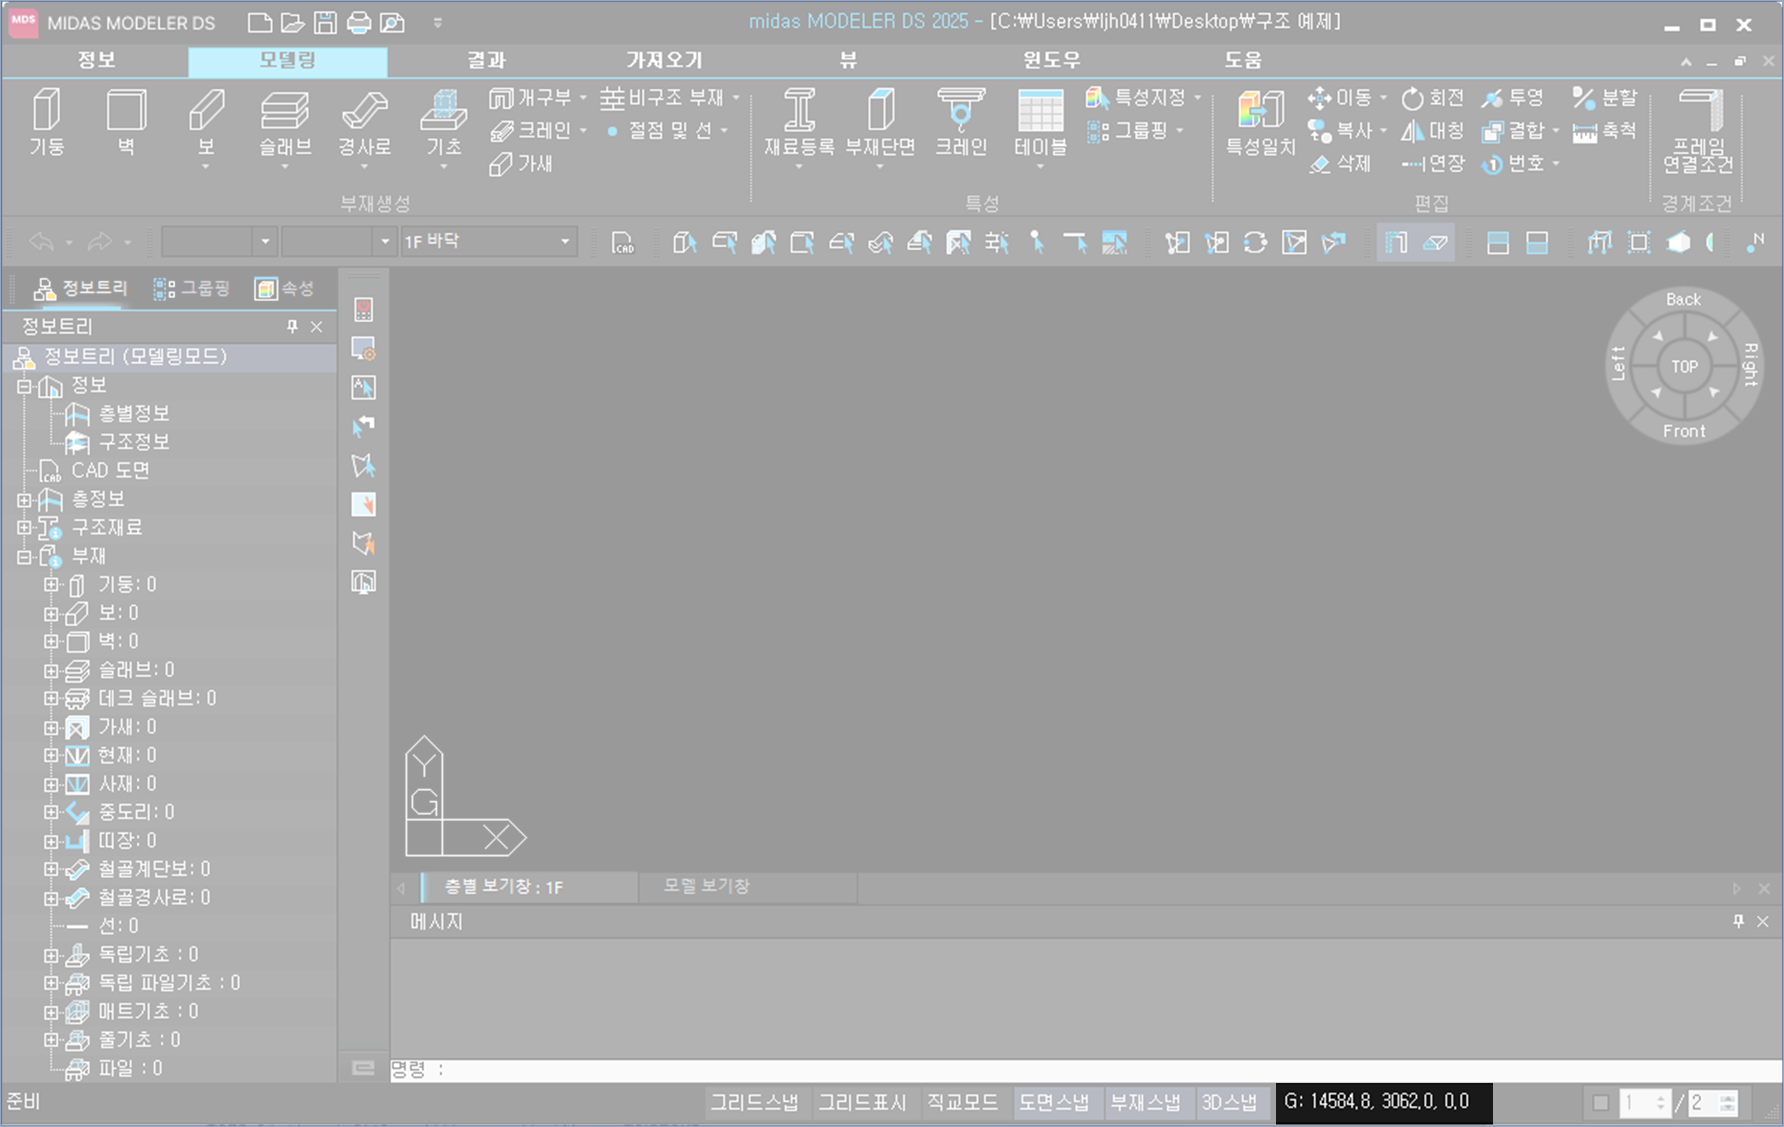Click the Save icon in title bar
The width and height of the screenshot is (1784, 1127).
pyautogui.click(x=325, y=22)
